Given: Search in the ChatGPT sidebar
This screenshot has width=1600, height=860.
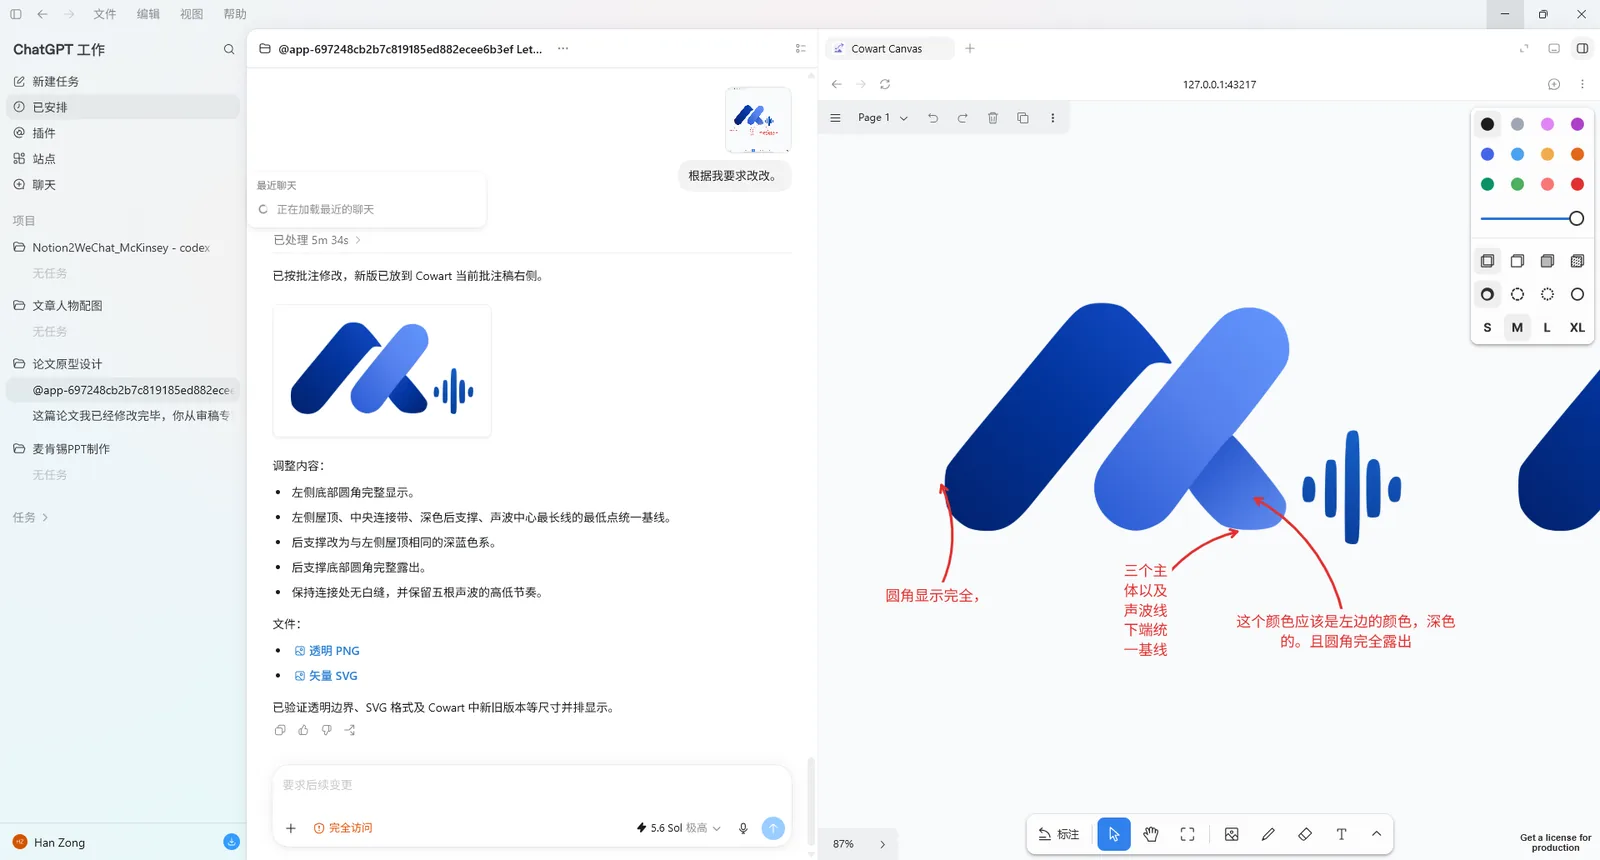Looking at the screenshot, I should pyautogui.click(x=229, y=49).
